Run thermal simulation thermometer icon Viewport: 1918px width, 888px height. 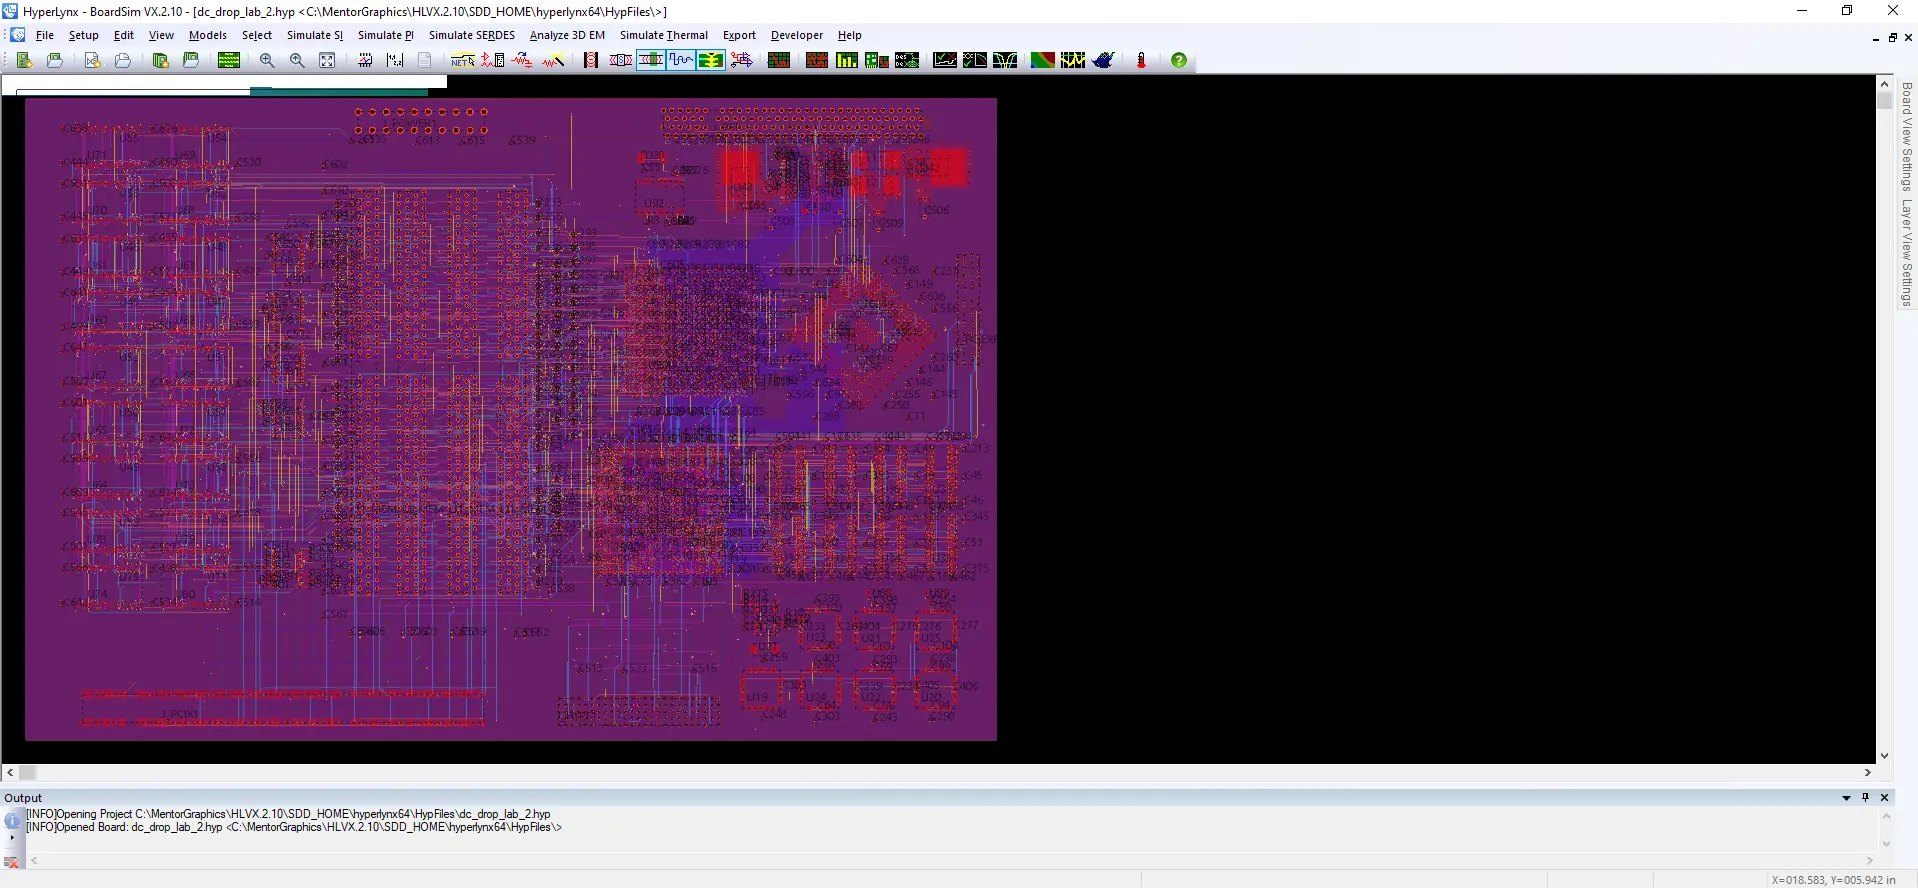point(1141,60)
